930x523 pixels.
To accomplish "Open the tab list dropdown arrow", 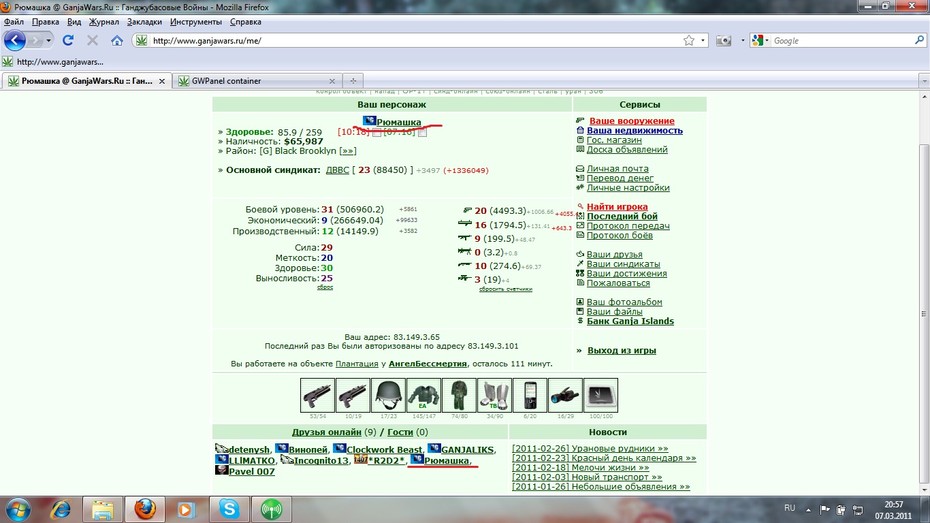I will pyautogui.click(x=924, y=81).
